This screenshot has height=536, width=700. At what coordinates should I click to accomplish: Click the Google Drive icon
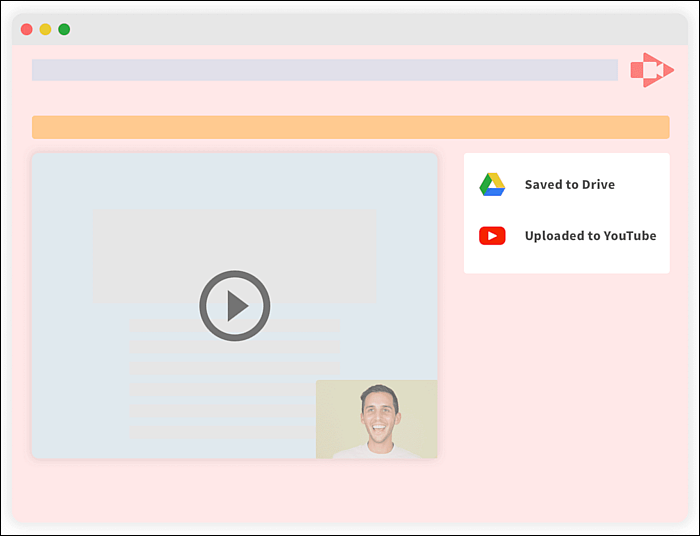pyautogui.click(x=492, y=184)
